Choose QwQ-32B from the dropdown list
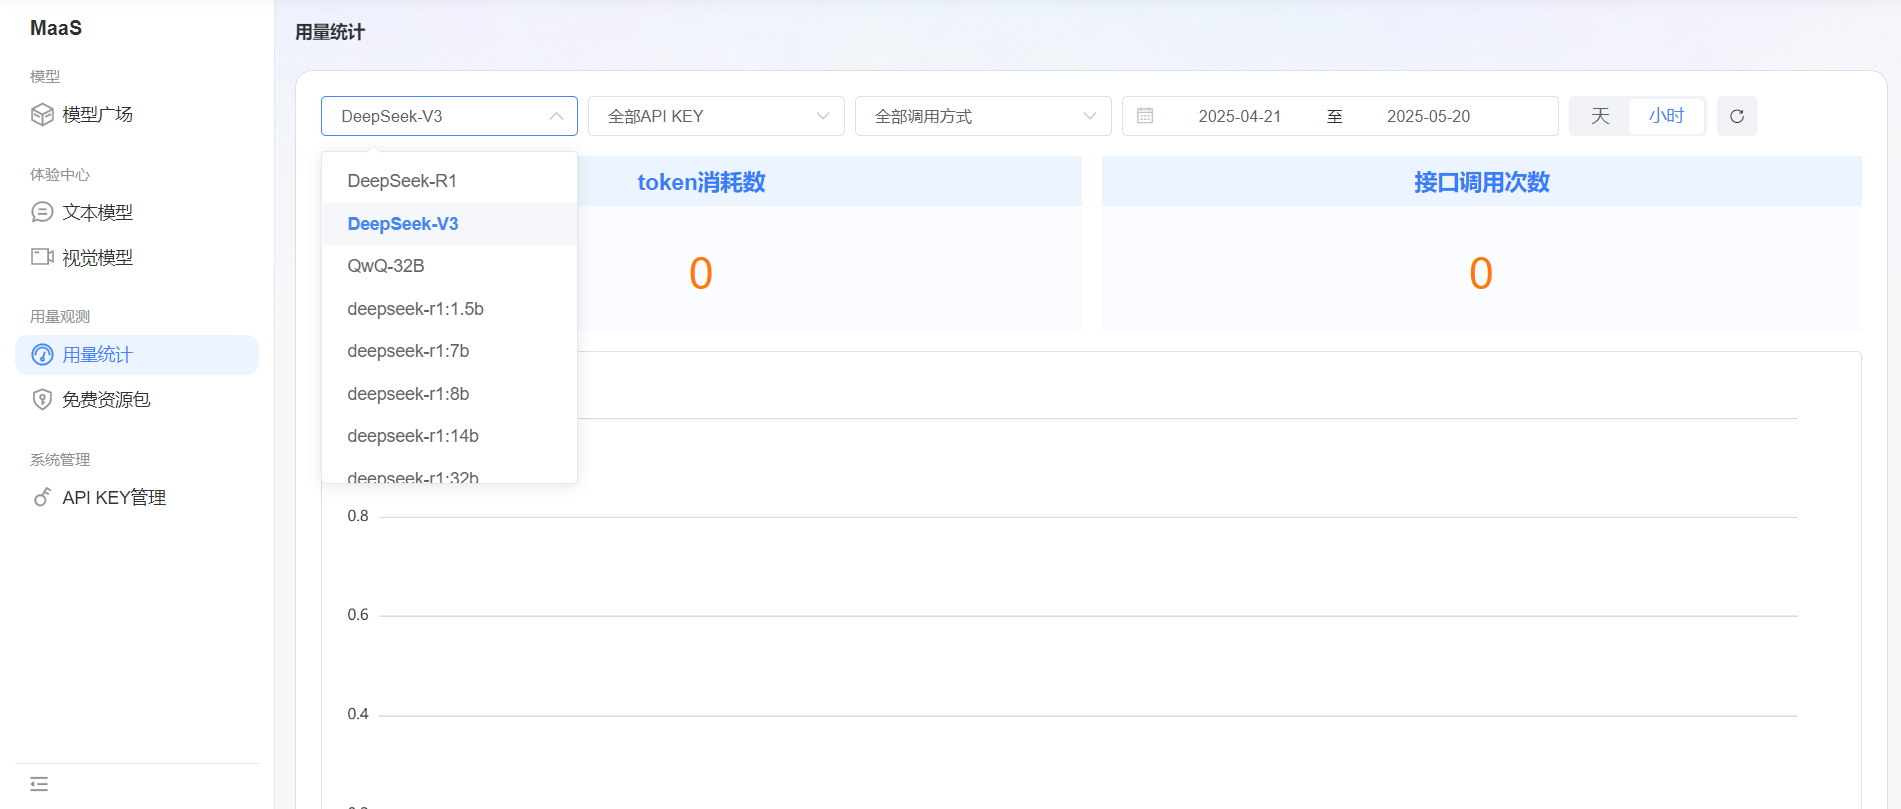1901x809 pixels. pyautogui.click(x=449, y=266)
